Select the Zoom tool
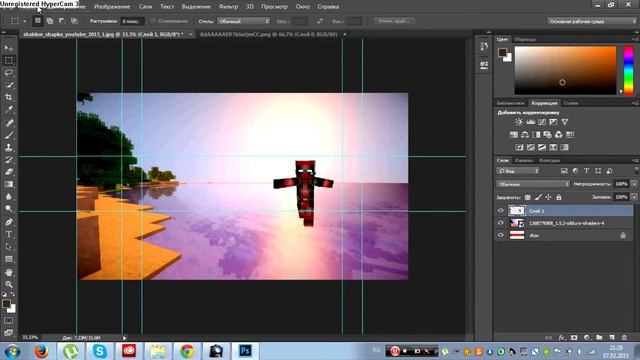 click(9, 284)
